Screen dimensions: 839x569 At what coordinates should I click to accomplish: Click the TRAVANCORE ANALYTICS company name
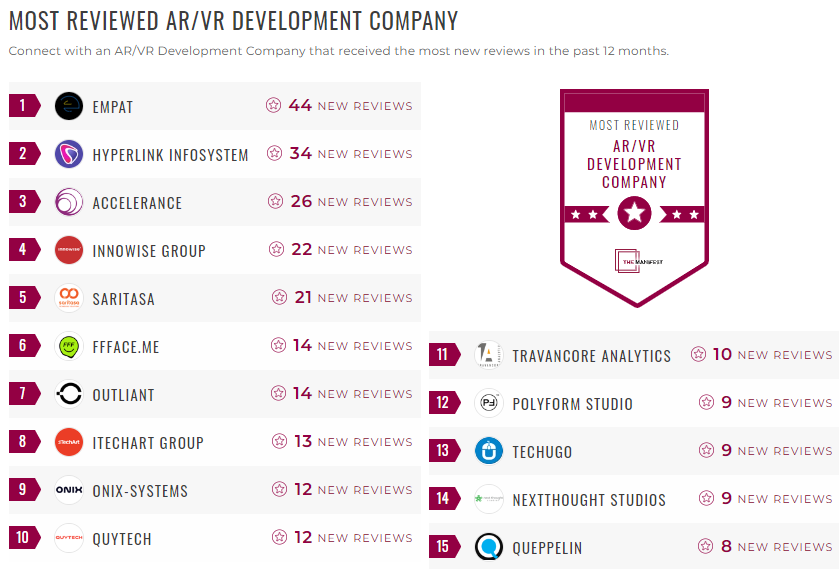pos(591,356)
